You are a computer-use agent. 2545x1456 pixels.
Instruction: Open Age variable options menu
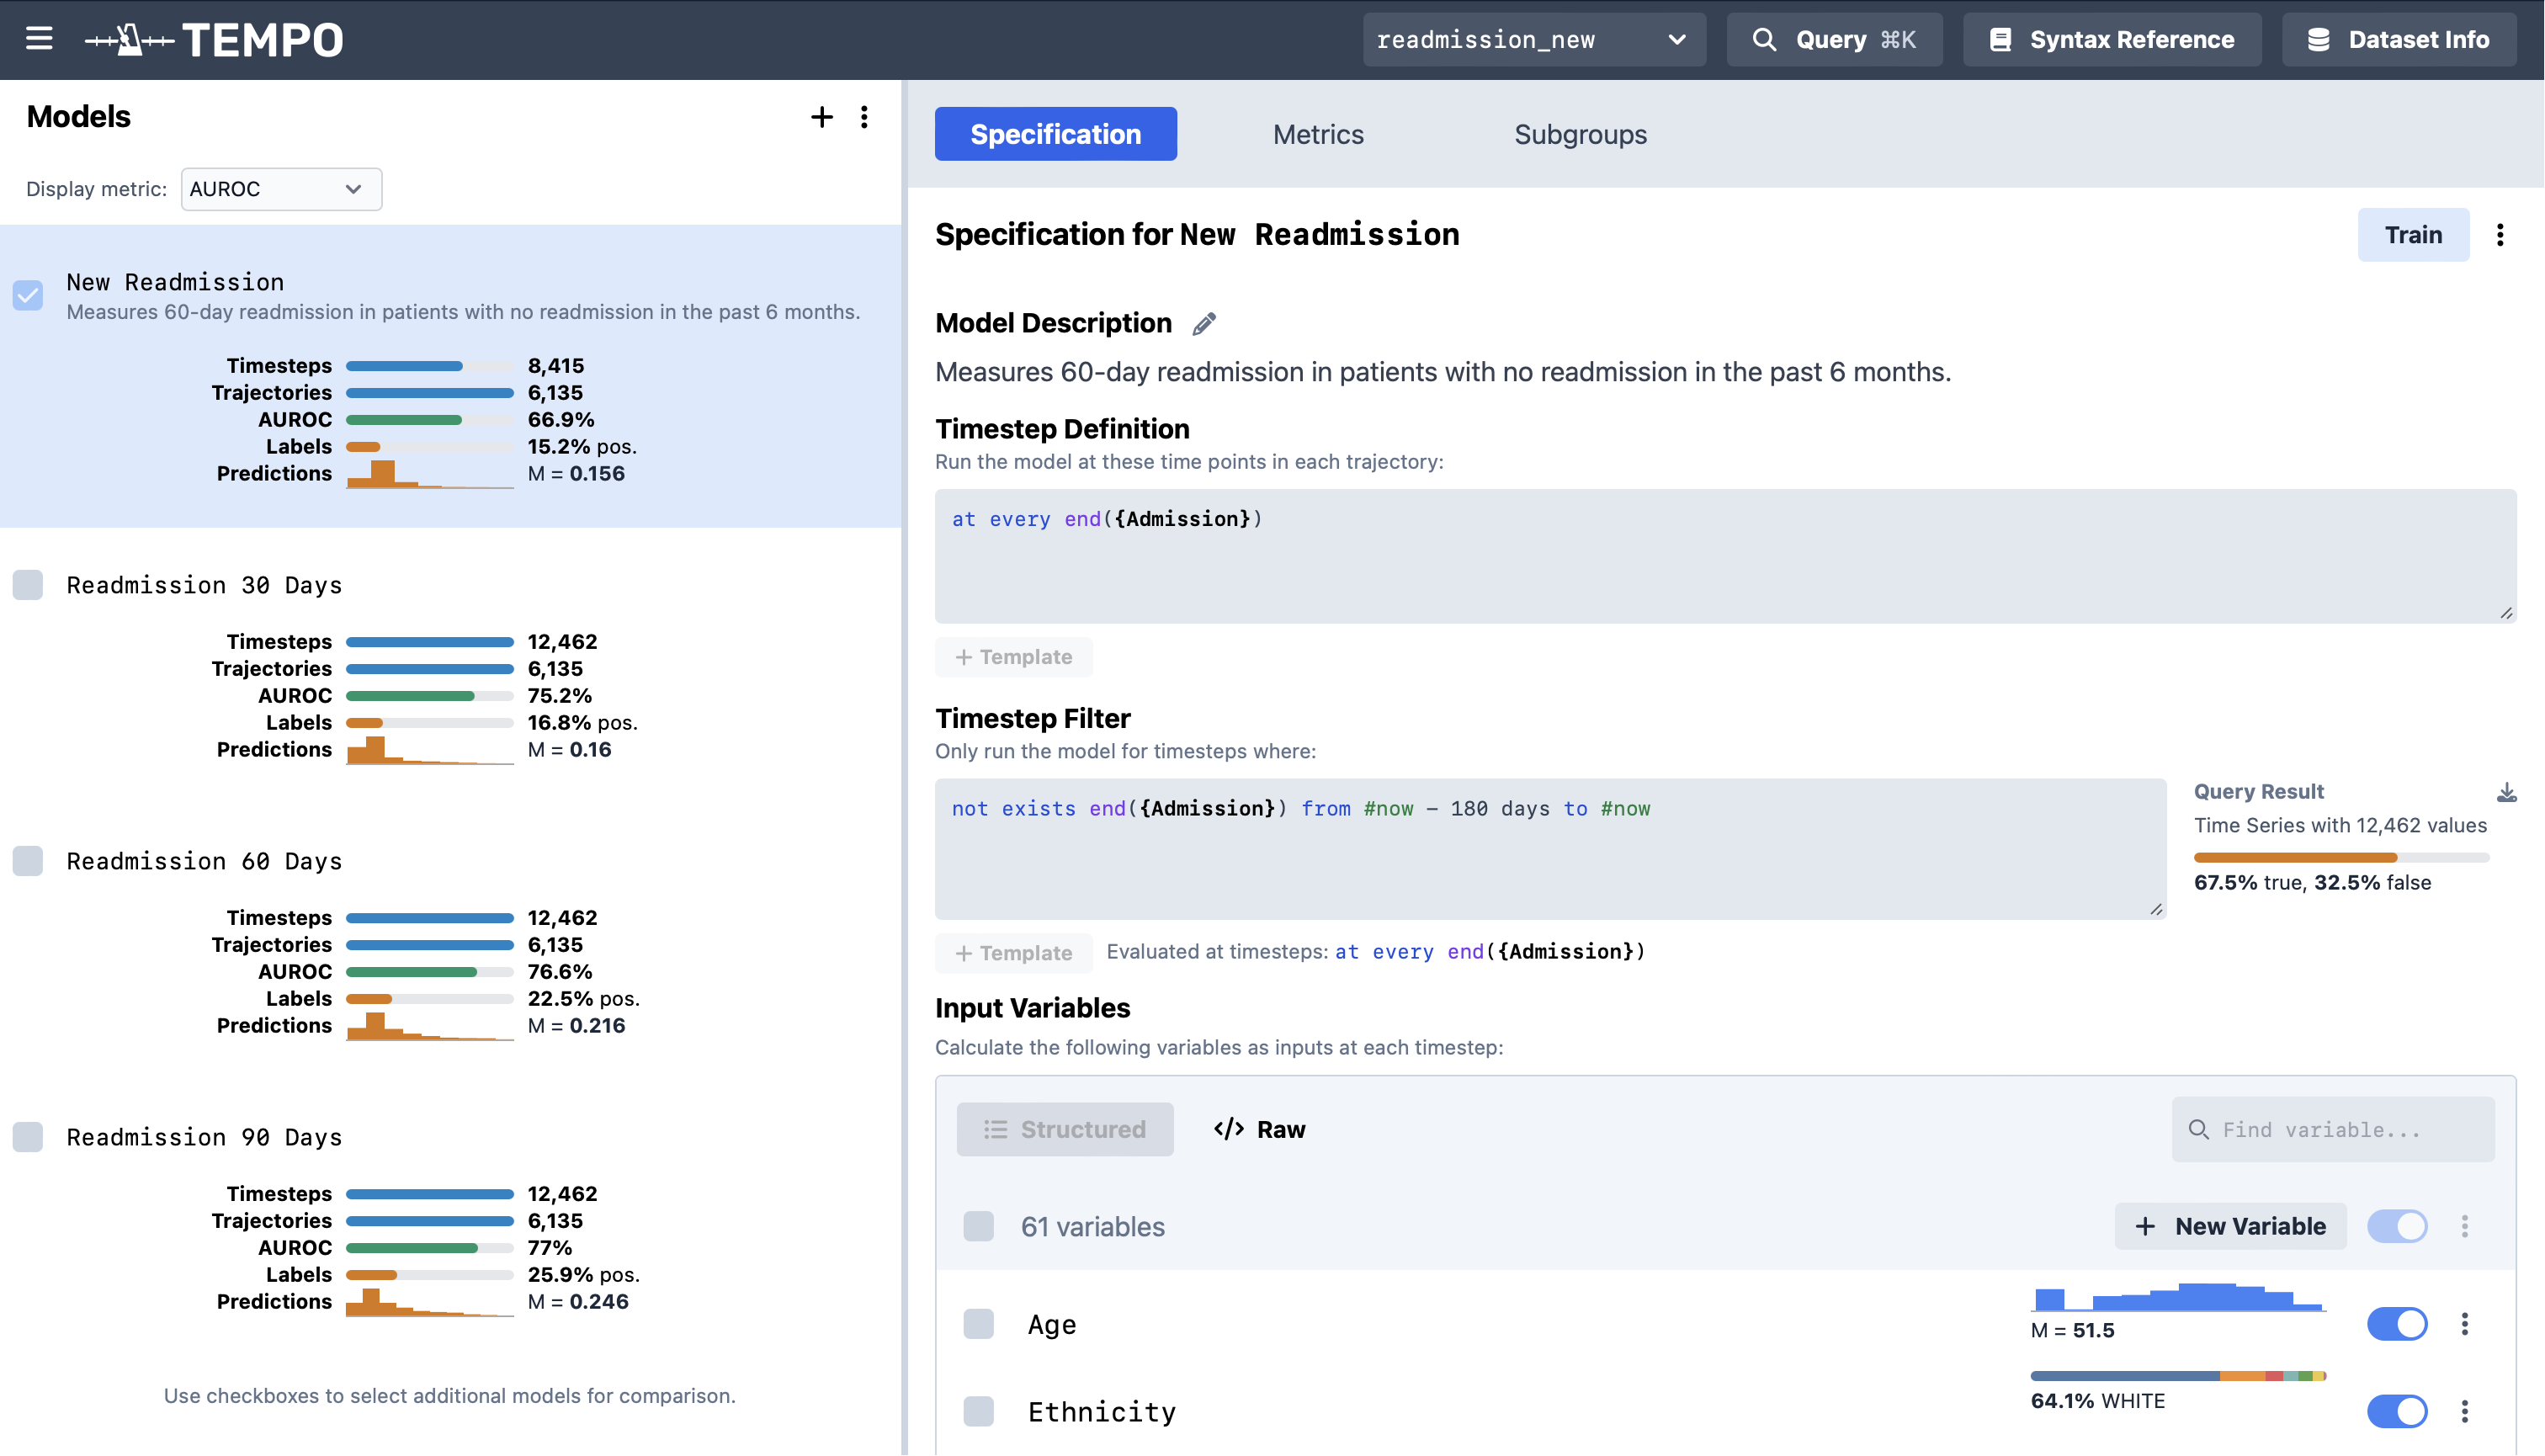[2464, 1324]
